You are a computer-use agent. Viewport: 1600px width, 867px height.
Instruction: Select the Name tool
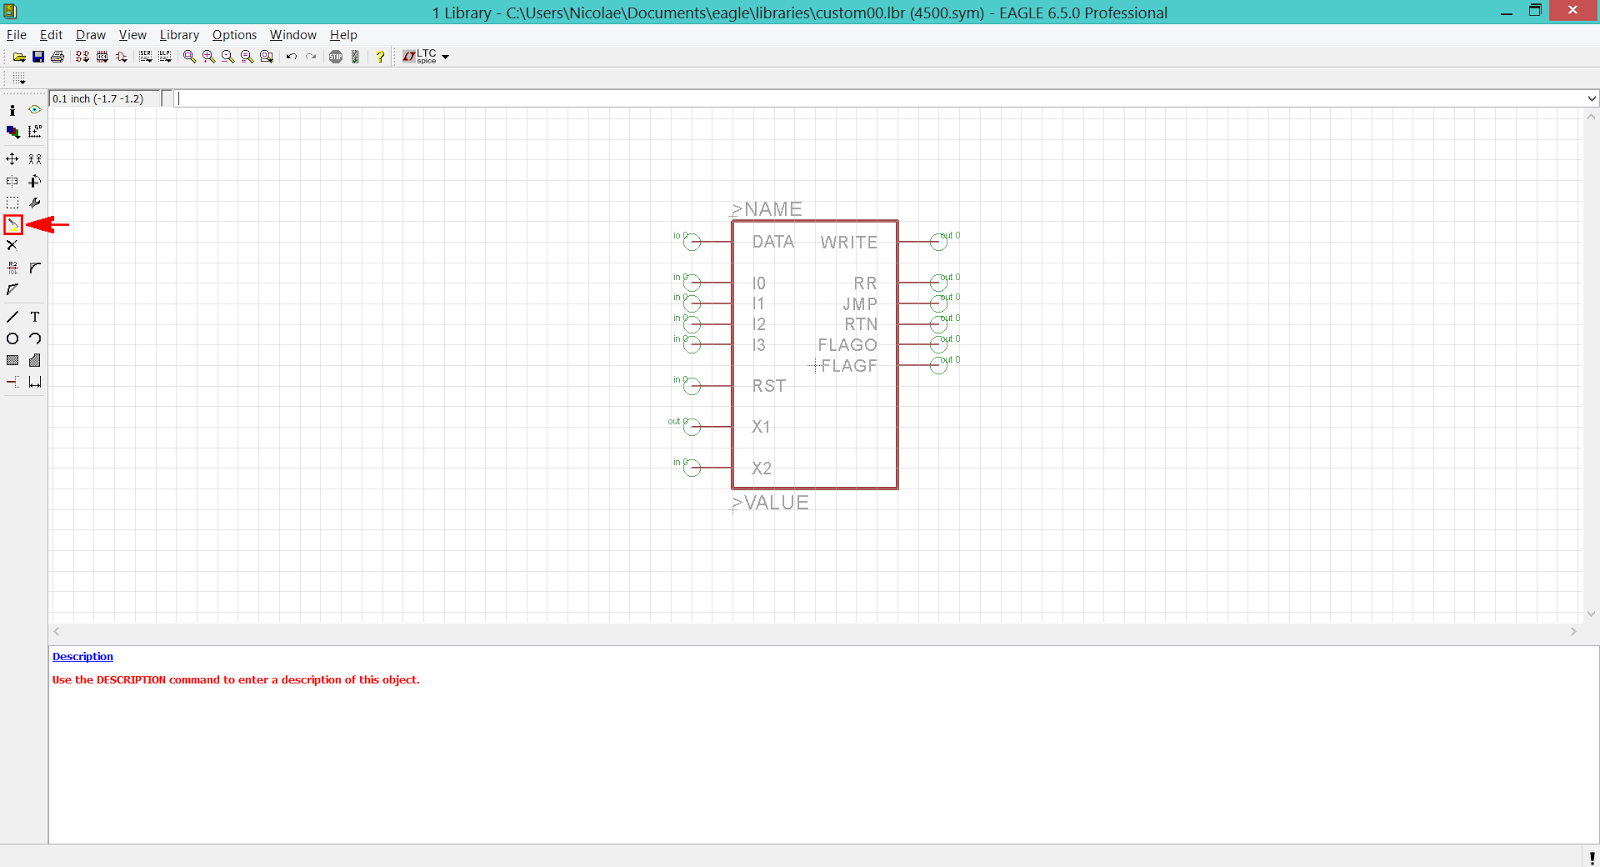12,268
